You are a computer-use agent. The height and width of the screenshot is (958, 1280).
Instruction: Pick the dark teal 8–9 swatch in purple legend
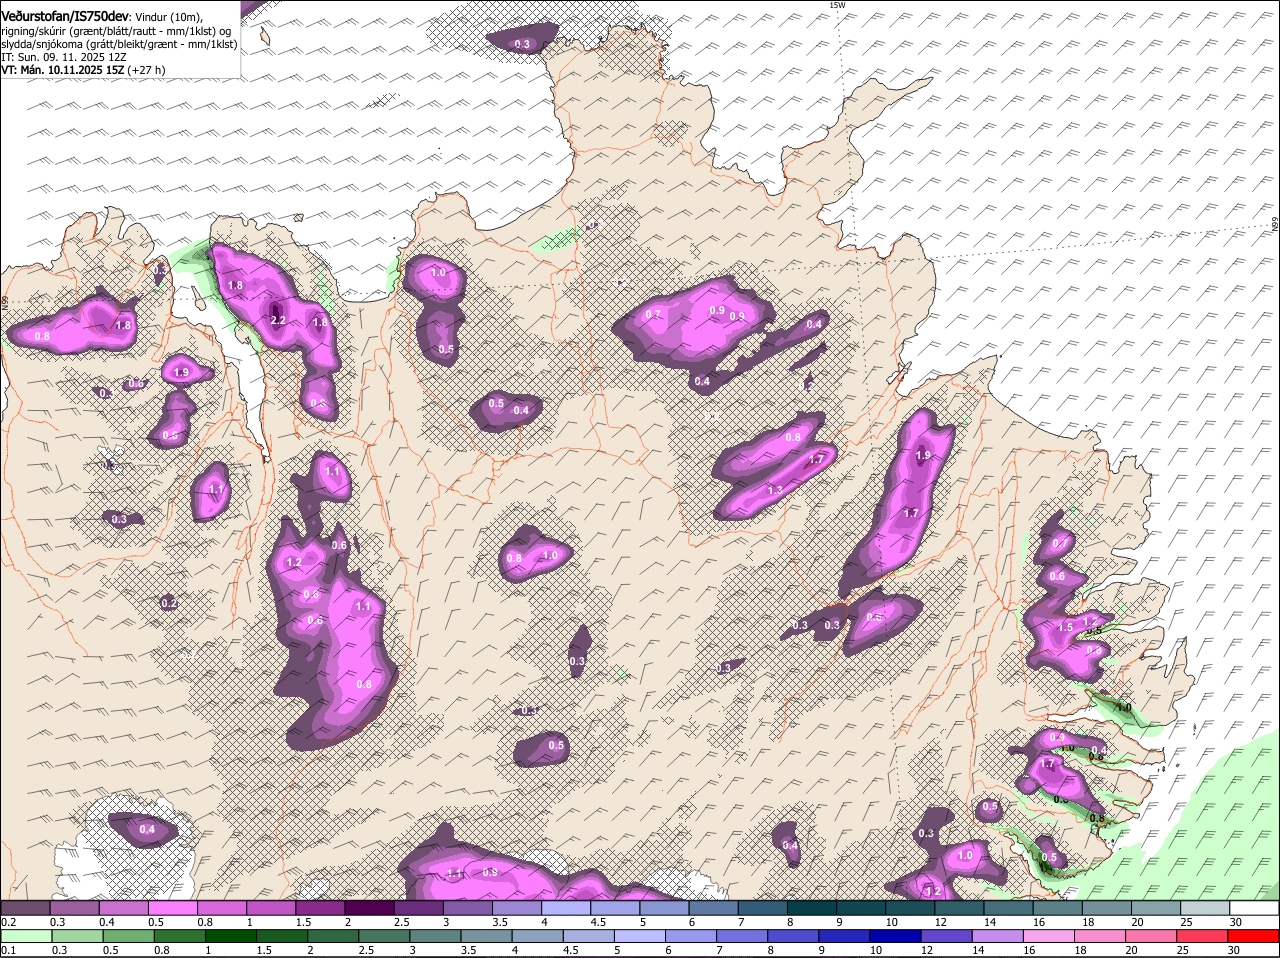tap(812, 907)
